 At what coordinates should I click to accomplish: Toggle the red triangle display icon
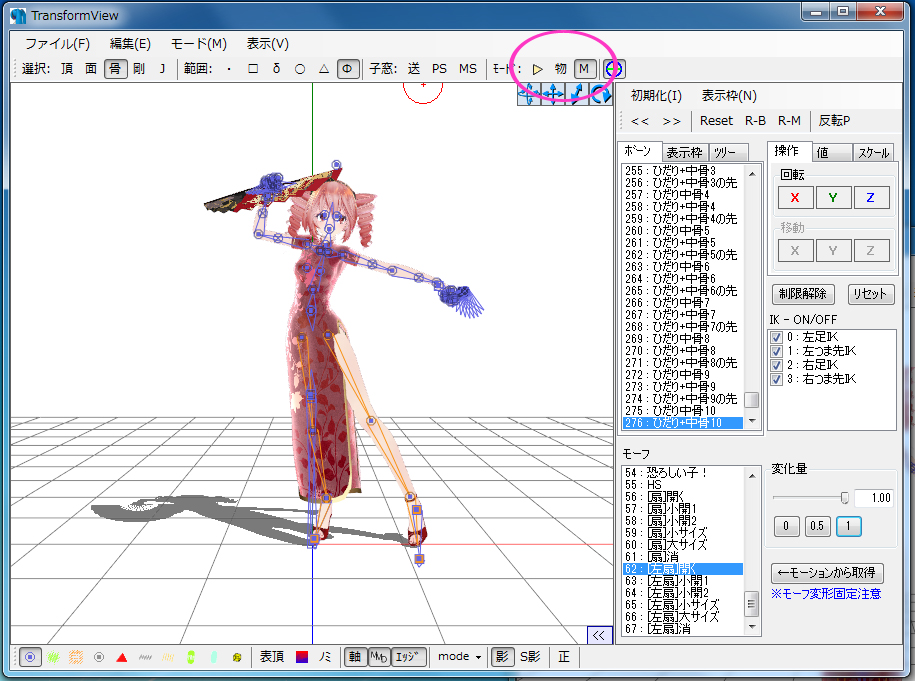pos(122,657)
